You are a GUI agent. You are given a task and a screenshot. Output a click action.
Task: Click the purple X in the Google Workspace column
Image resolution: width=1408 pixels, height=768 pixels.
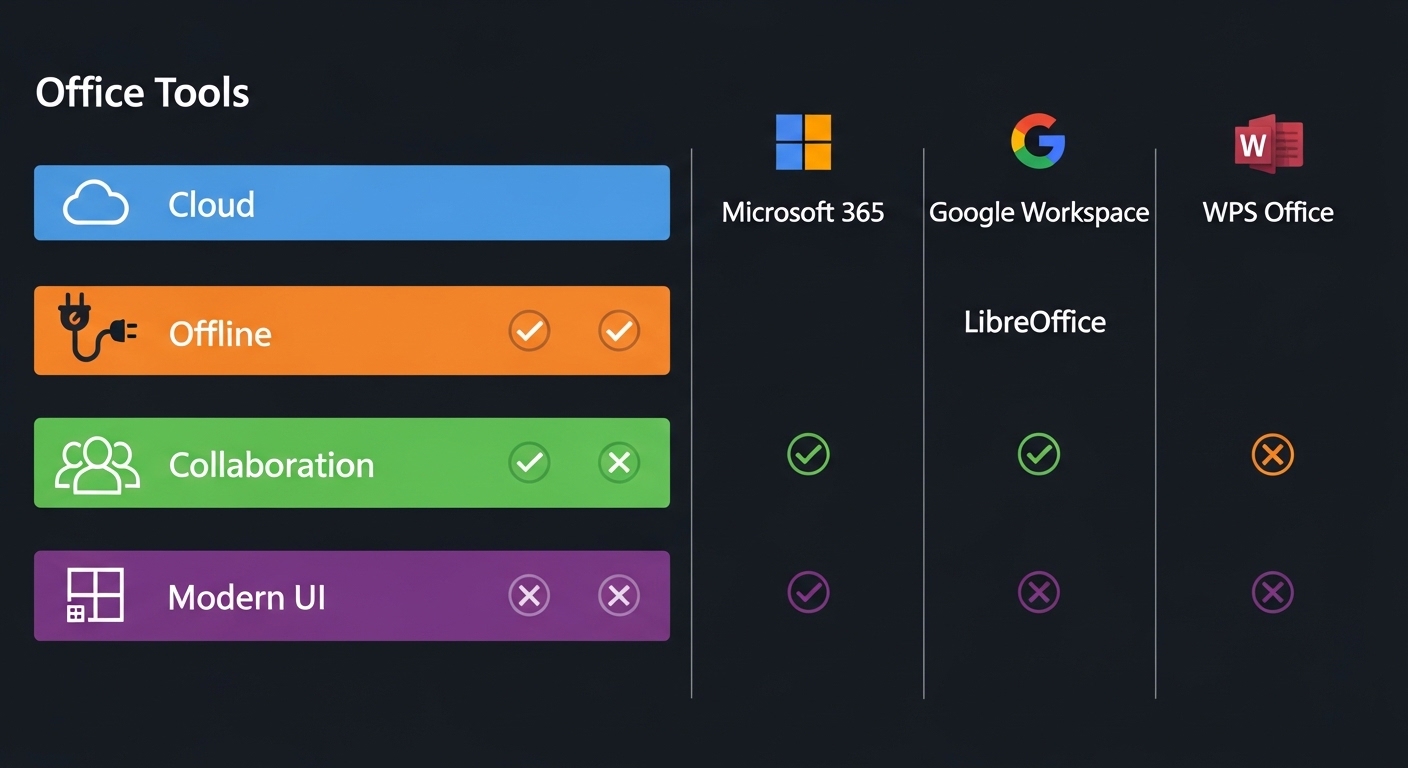click(1039, 591)
